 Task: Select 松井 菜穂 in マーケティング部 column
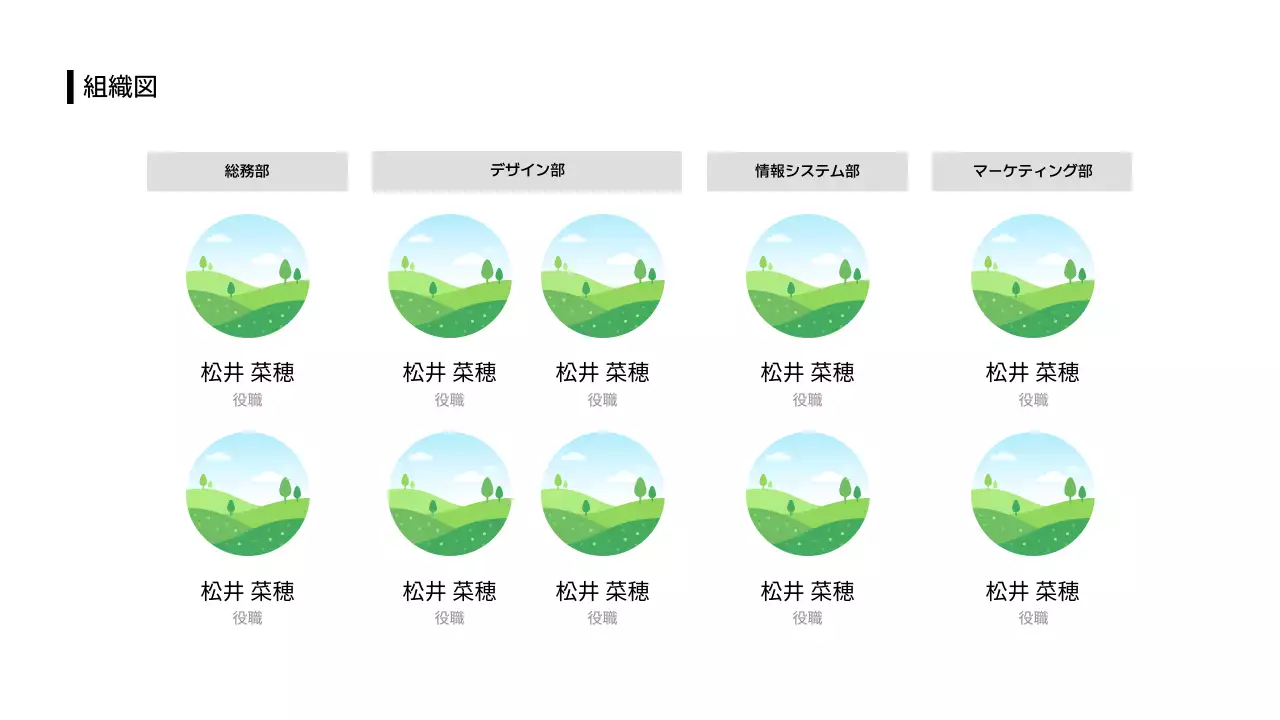tap(1032, 372)
